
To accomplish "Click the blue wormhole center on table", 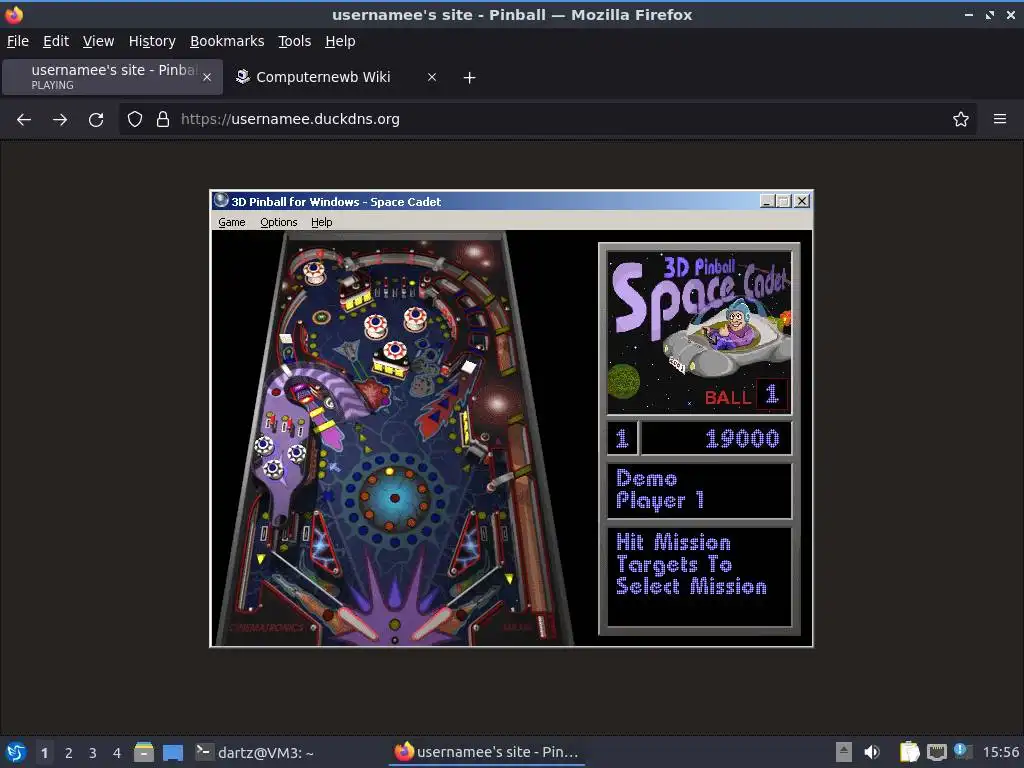I will coord(394,498).
